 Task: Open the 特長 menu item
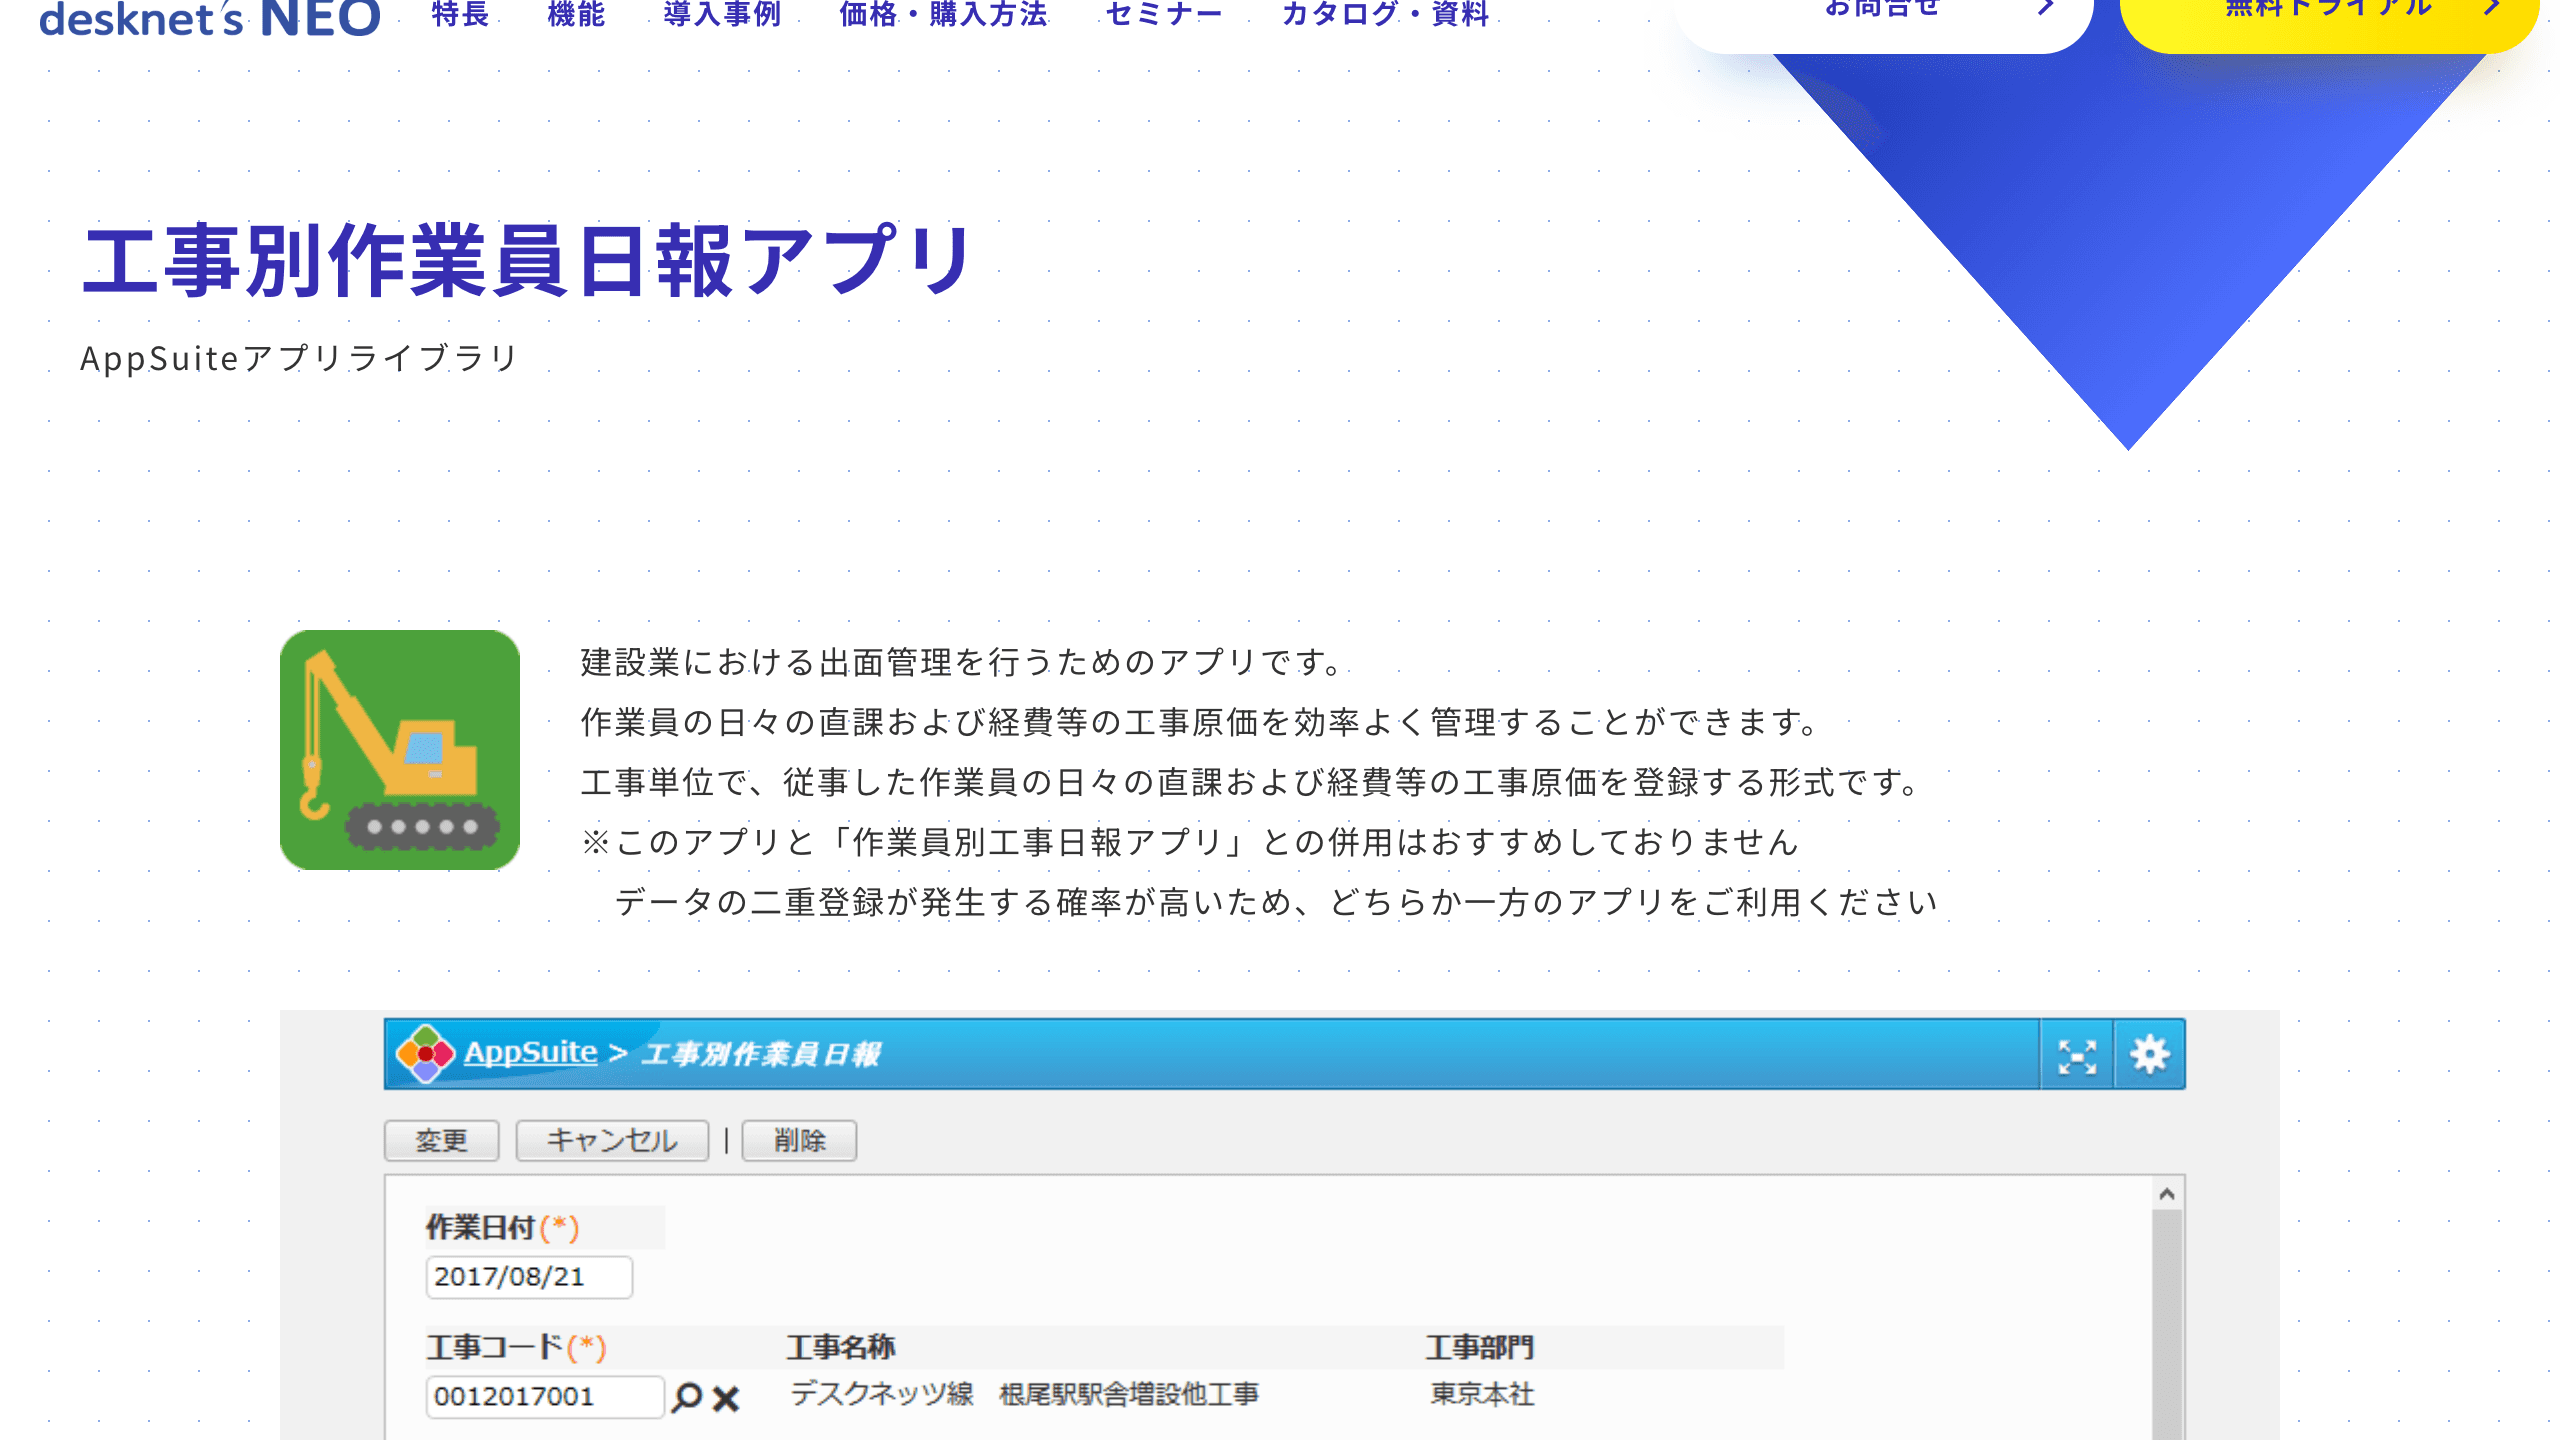(x=461, y=13)
